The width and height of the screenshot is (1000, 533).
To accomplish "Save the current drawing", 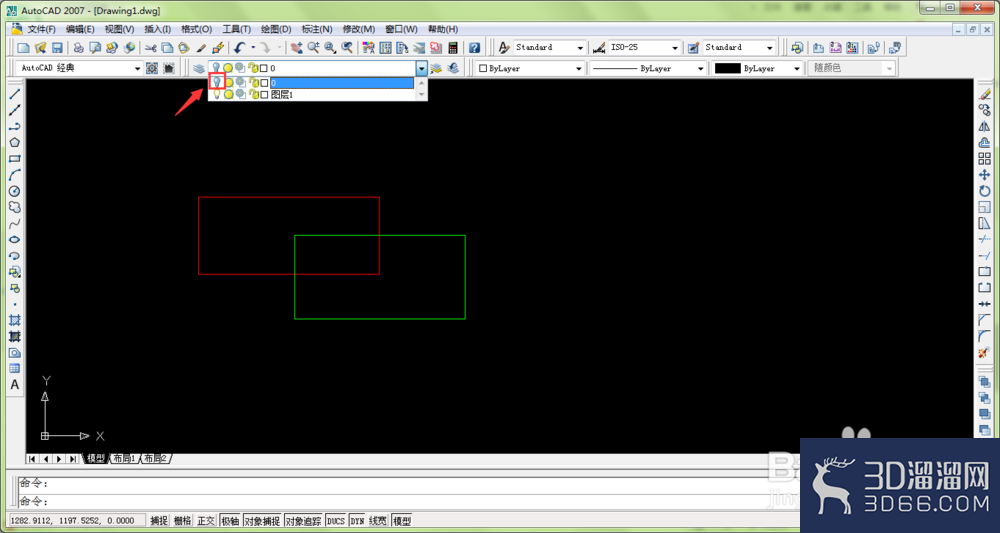I will [x=57, y=48].
